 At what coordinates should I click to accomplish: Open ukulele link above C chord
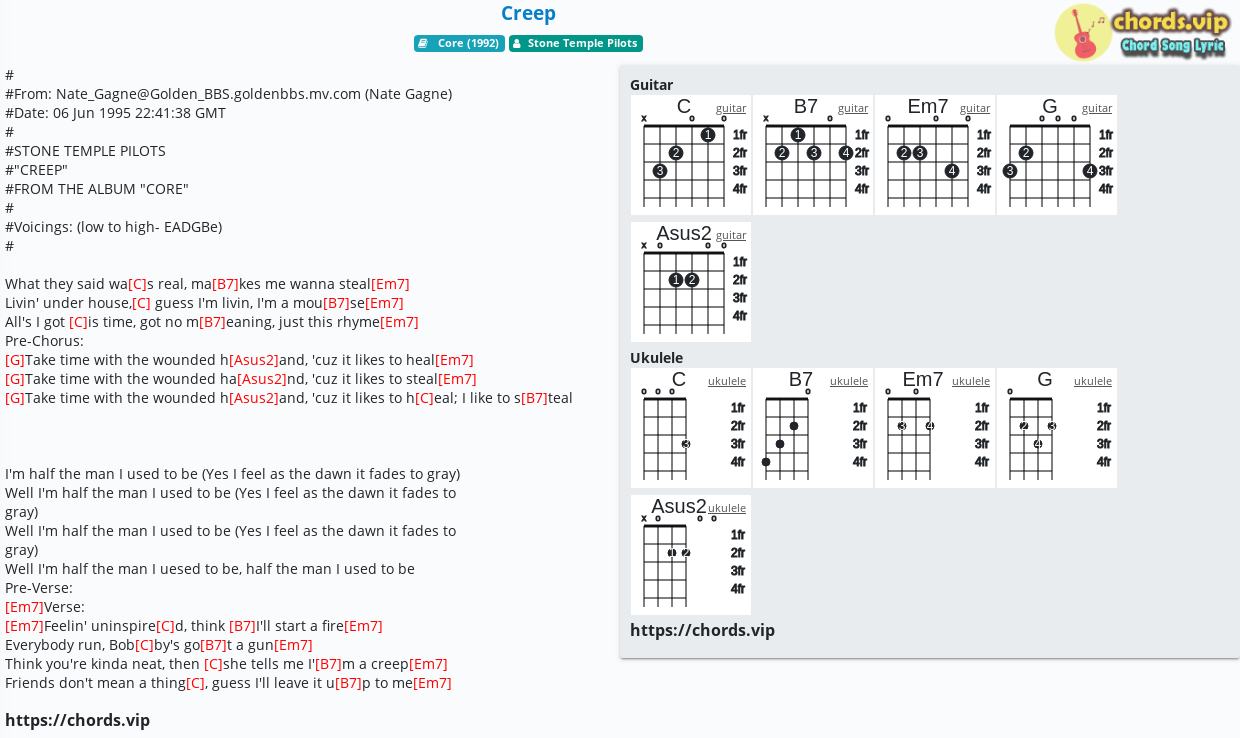click(727, 381)
